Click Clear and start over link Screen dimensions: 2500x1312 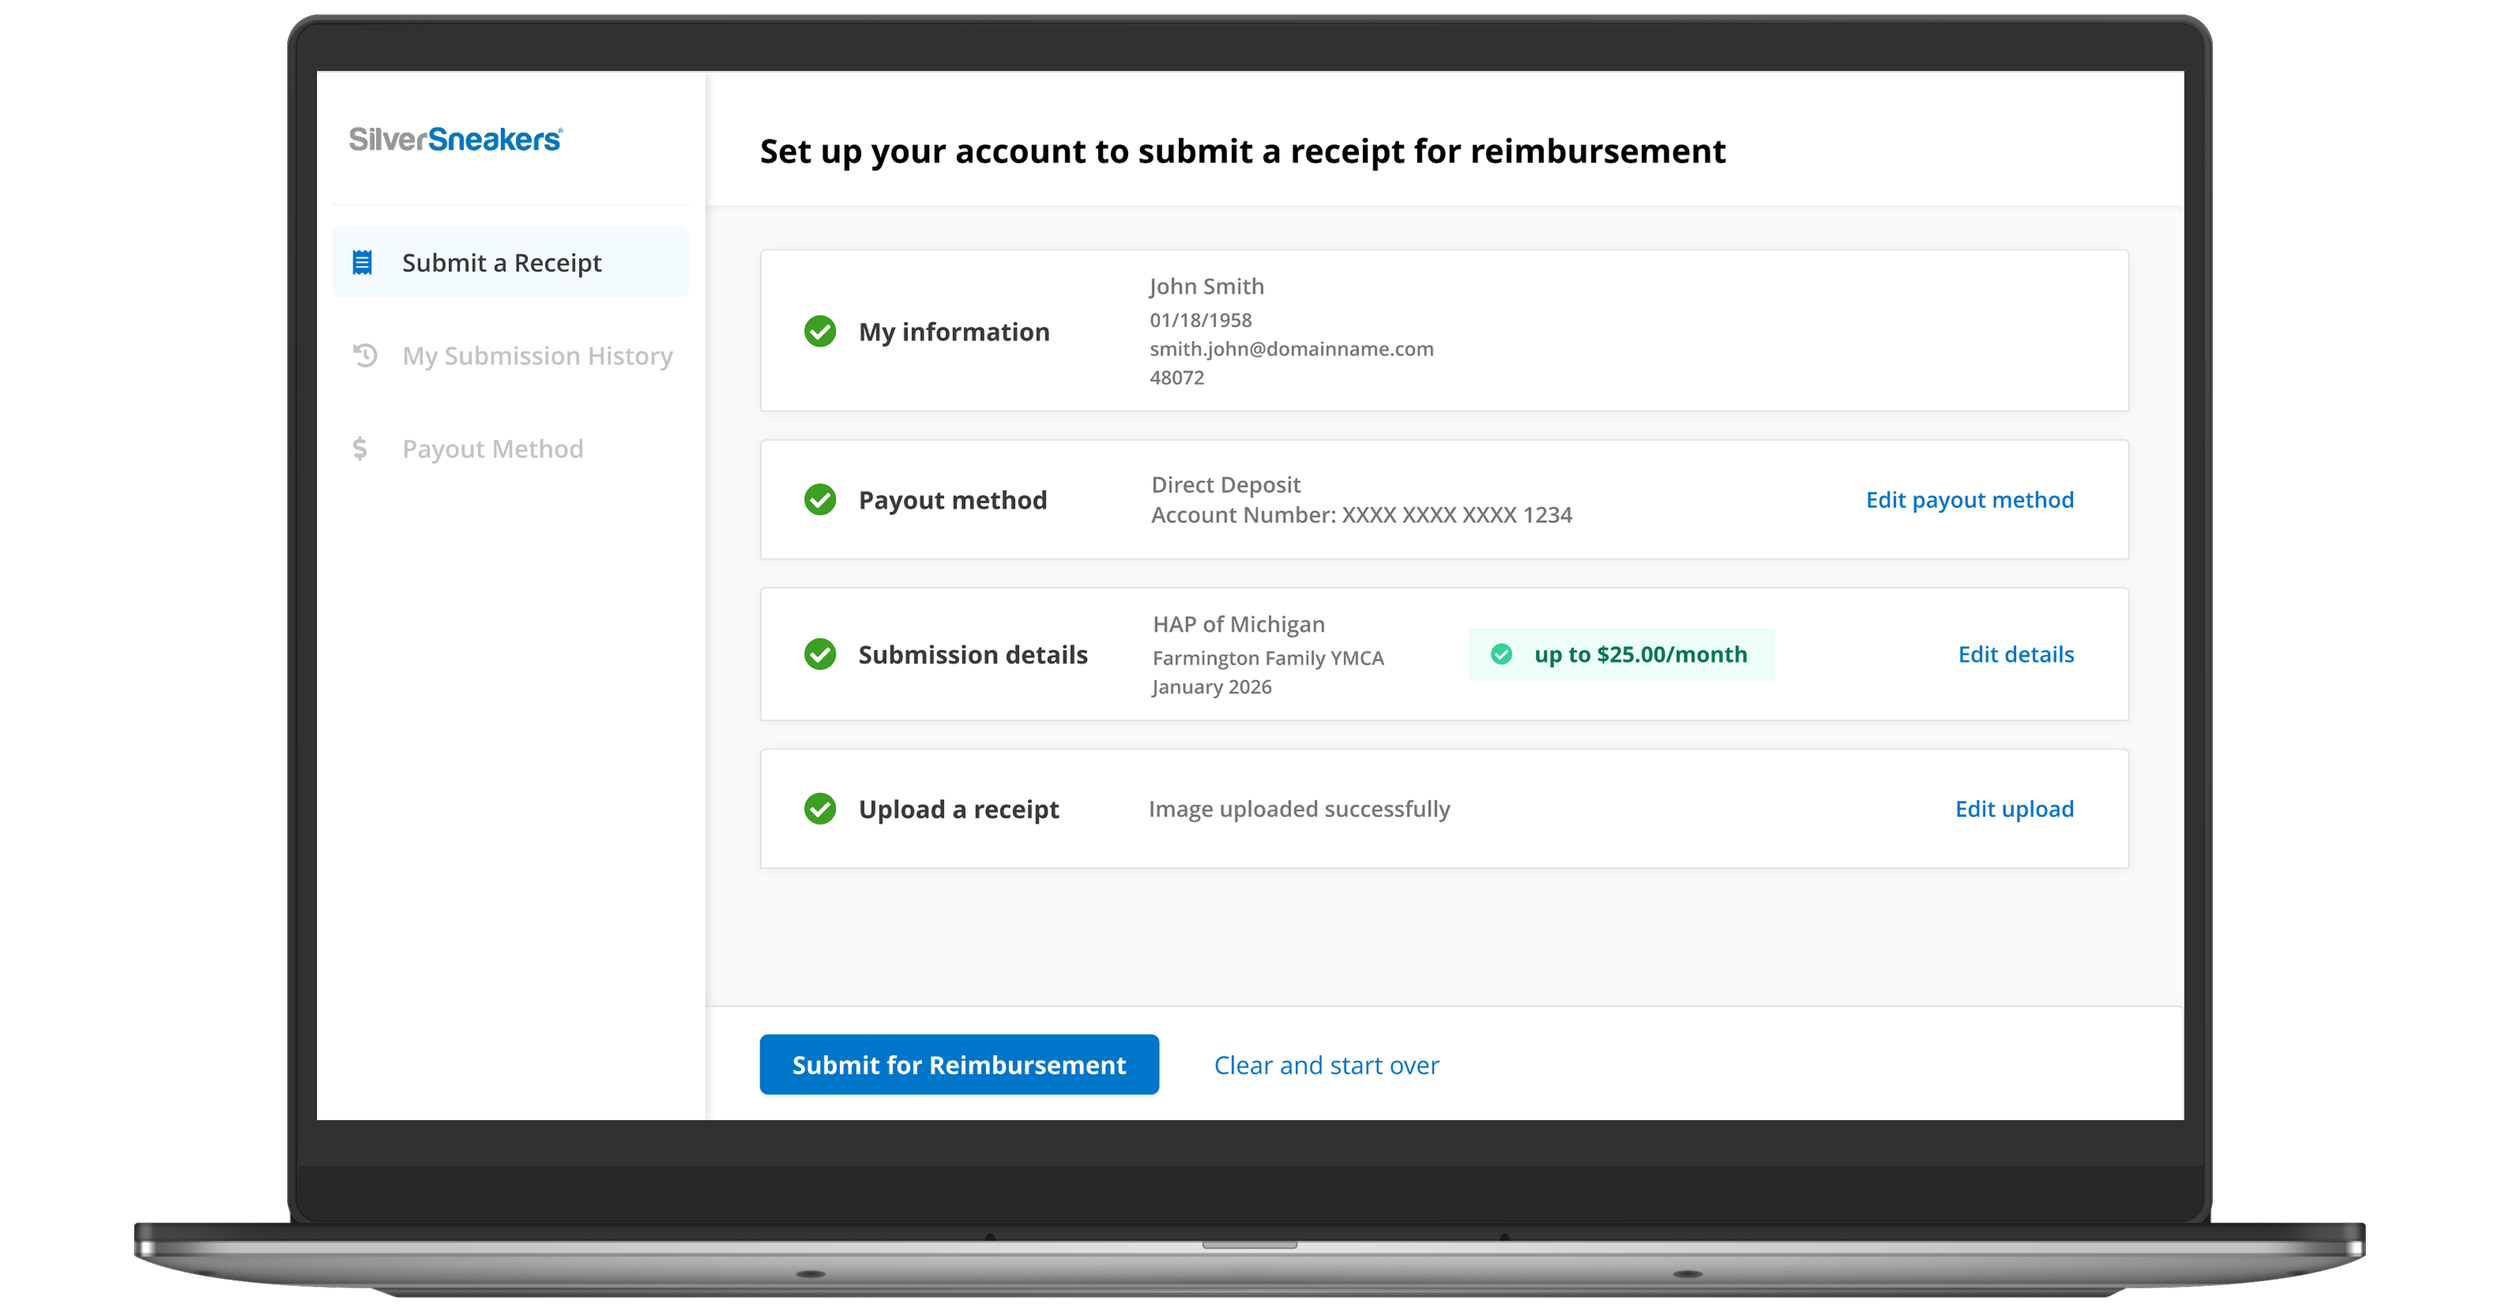pyautogui.click(x=1326, y=1065)
